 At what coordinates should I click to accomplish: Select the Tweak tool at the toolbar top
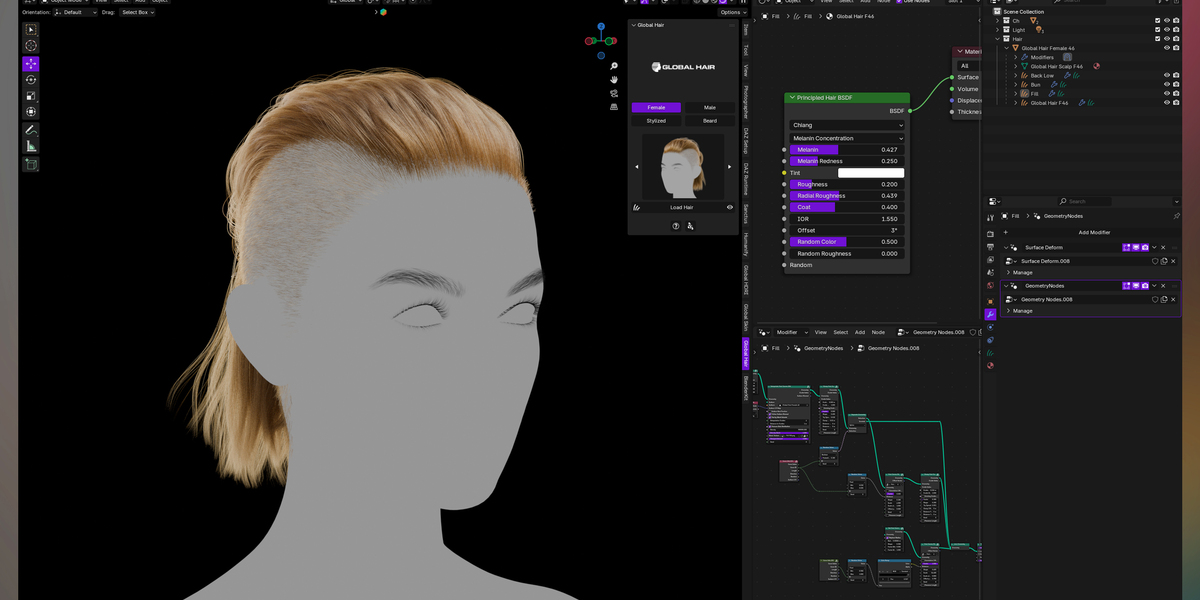(x=30, y=29)
